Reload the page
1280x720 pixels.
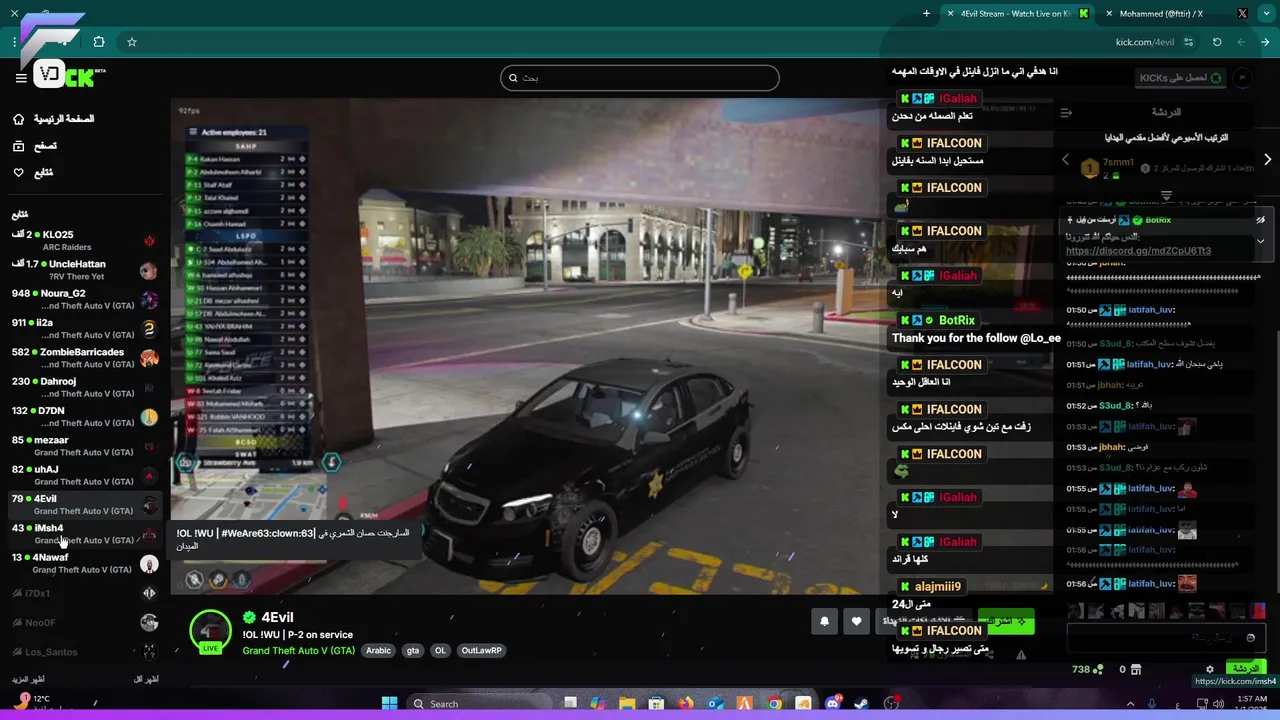click(x=1217, y=42)
